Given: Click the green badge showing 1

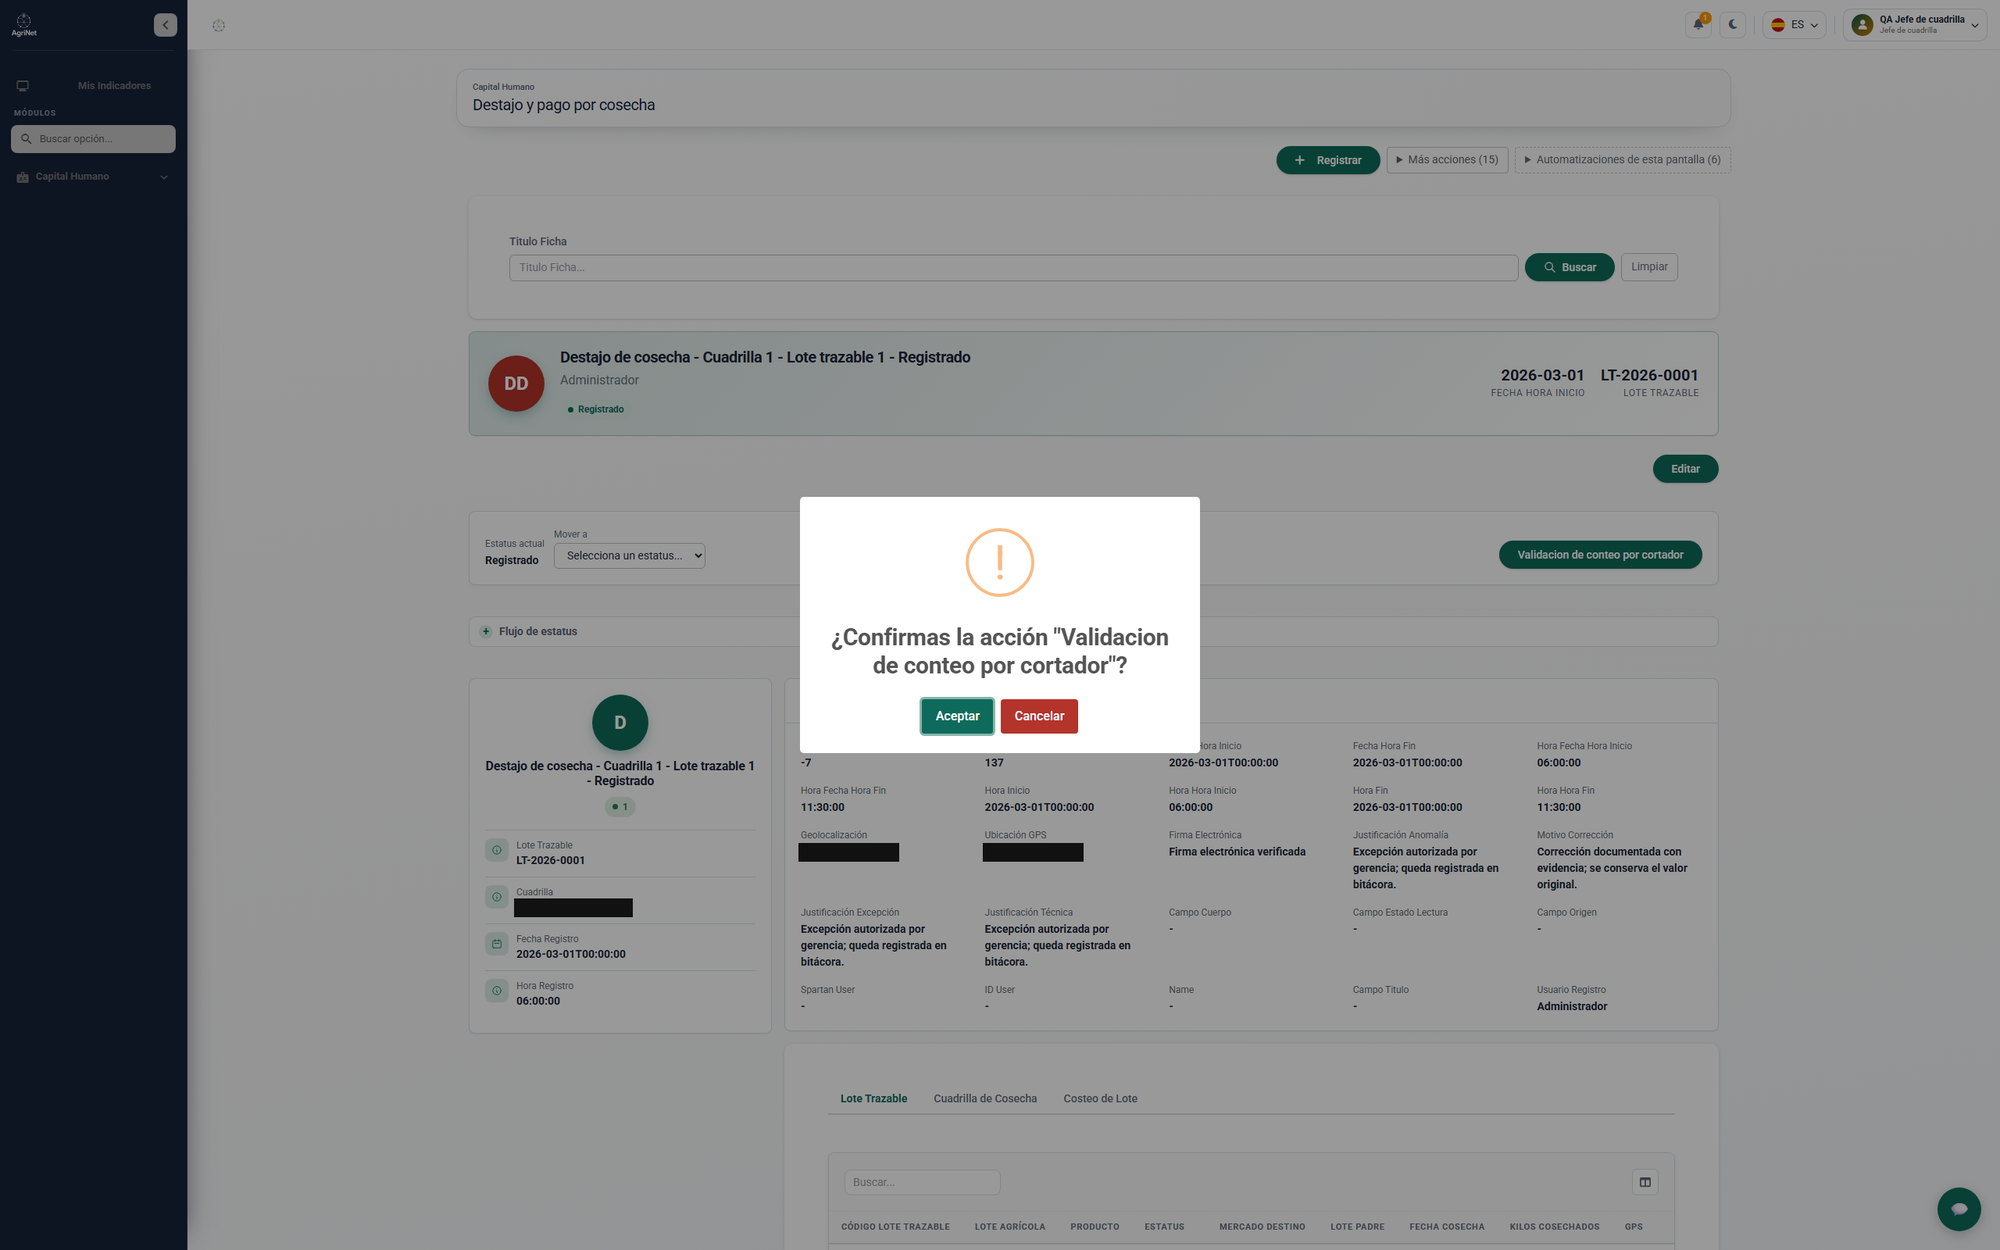Looking at the screenshot, I should click(620, 807).
